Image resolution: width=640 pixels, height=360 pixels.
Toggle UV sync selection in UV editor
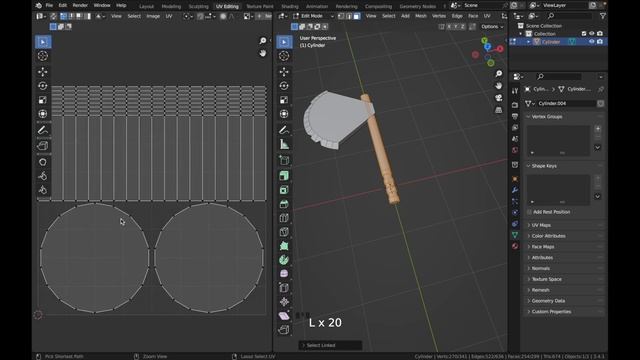pos(53,16)
